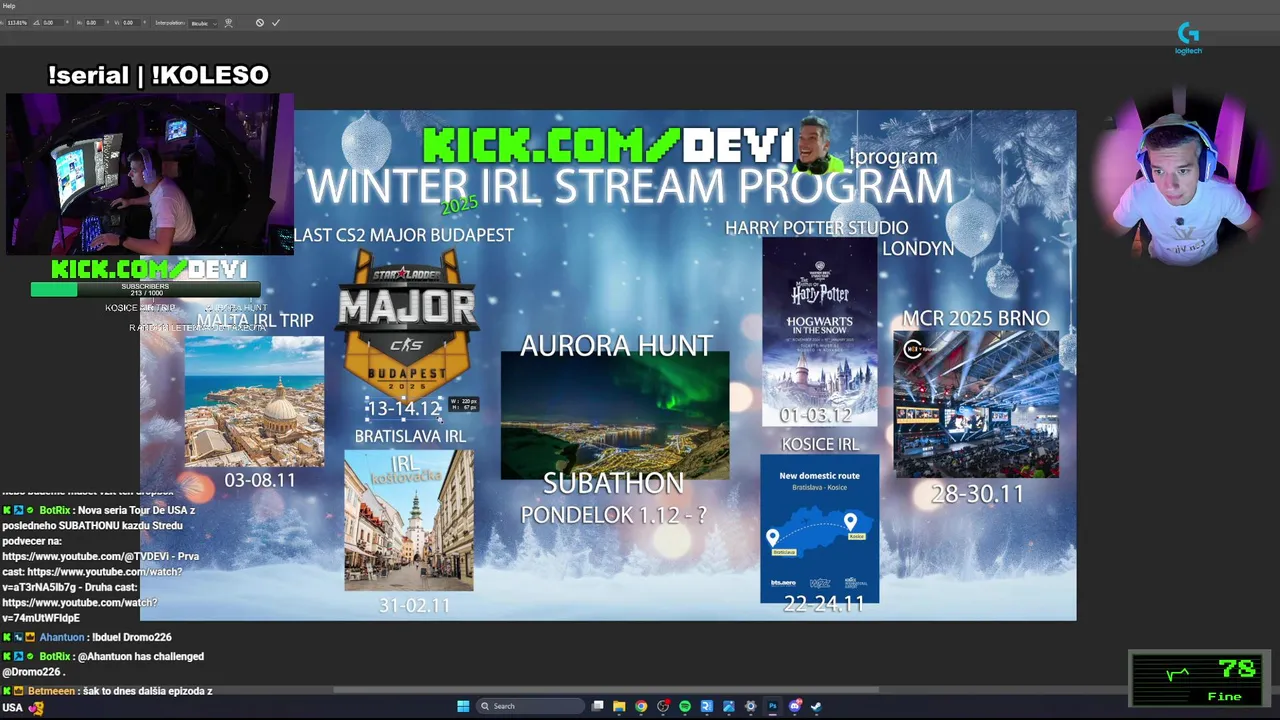Click the taskbar Search box
The width and height of the screenshot is (1280, 720).
(x=530, y=706)
